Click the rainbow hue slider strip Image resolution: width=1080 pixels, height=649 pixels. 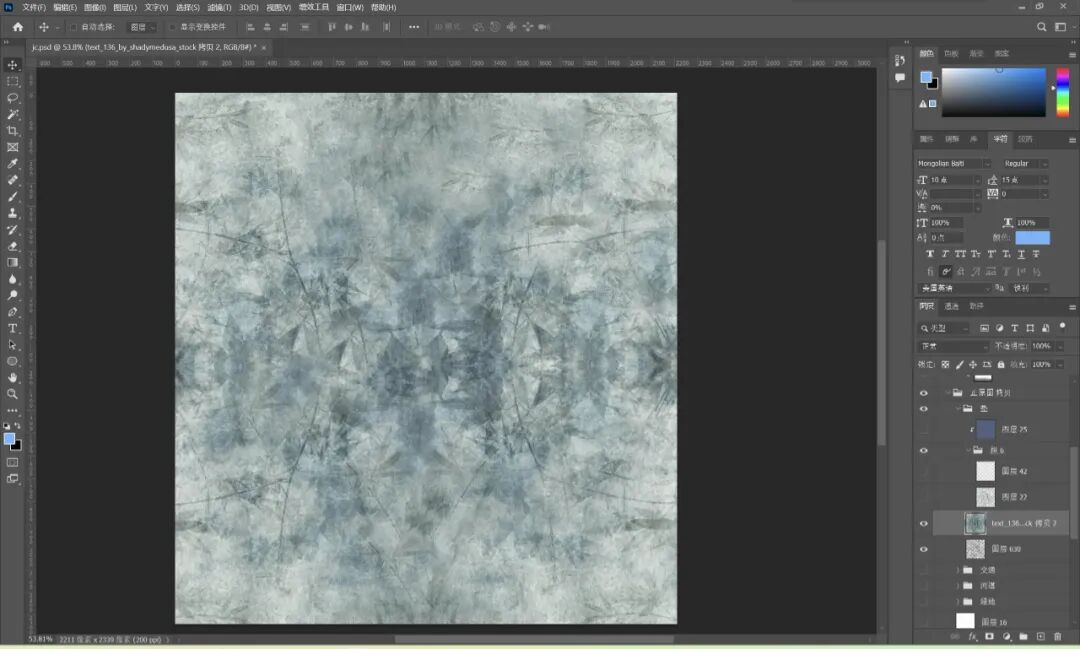pyautogui.click(x=1063, y=92)
